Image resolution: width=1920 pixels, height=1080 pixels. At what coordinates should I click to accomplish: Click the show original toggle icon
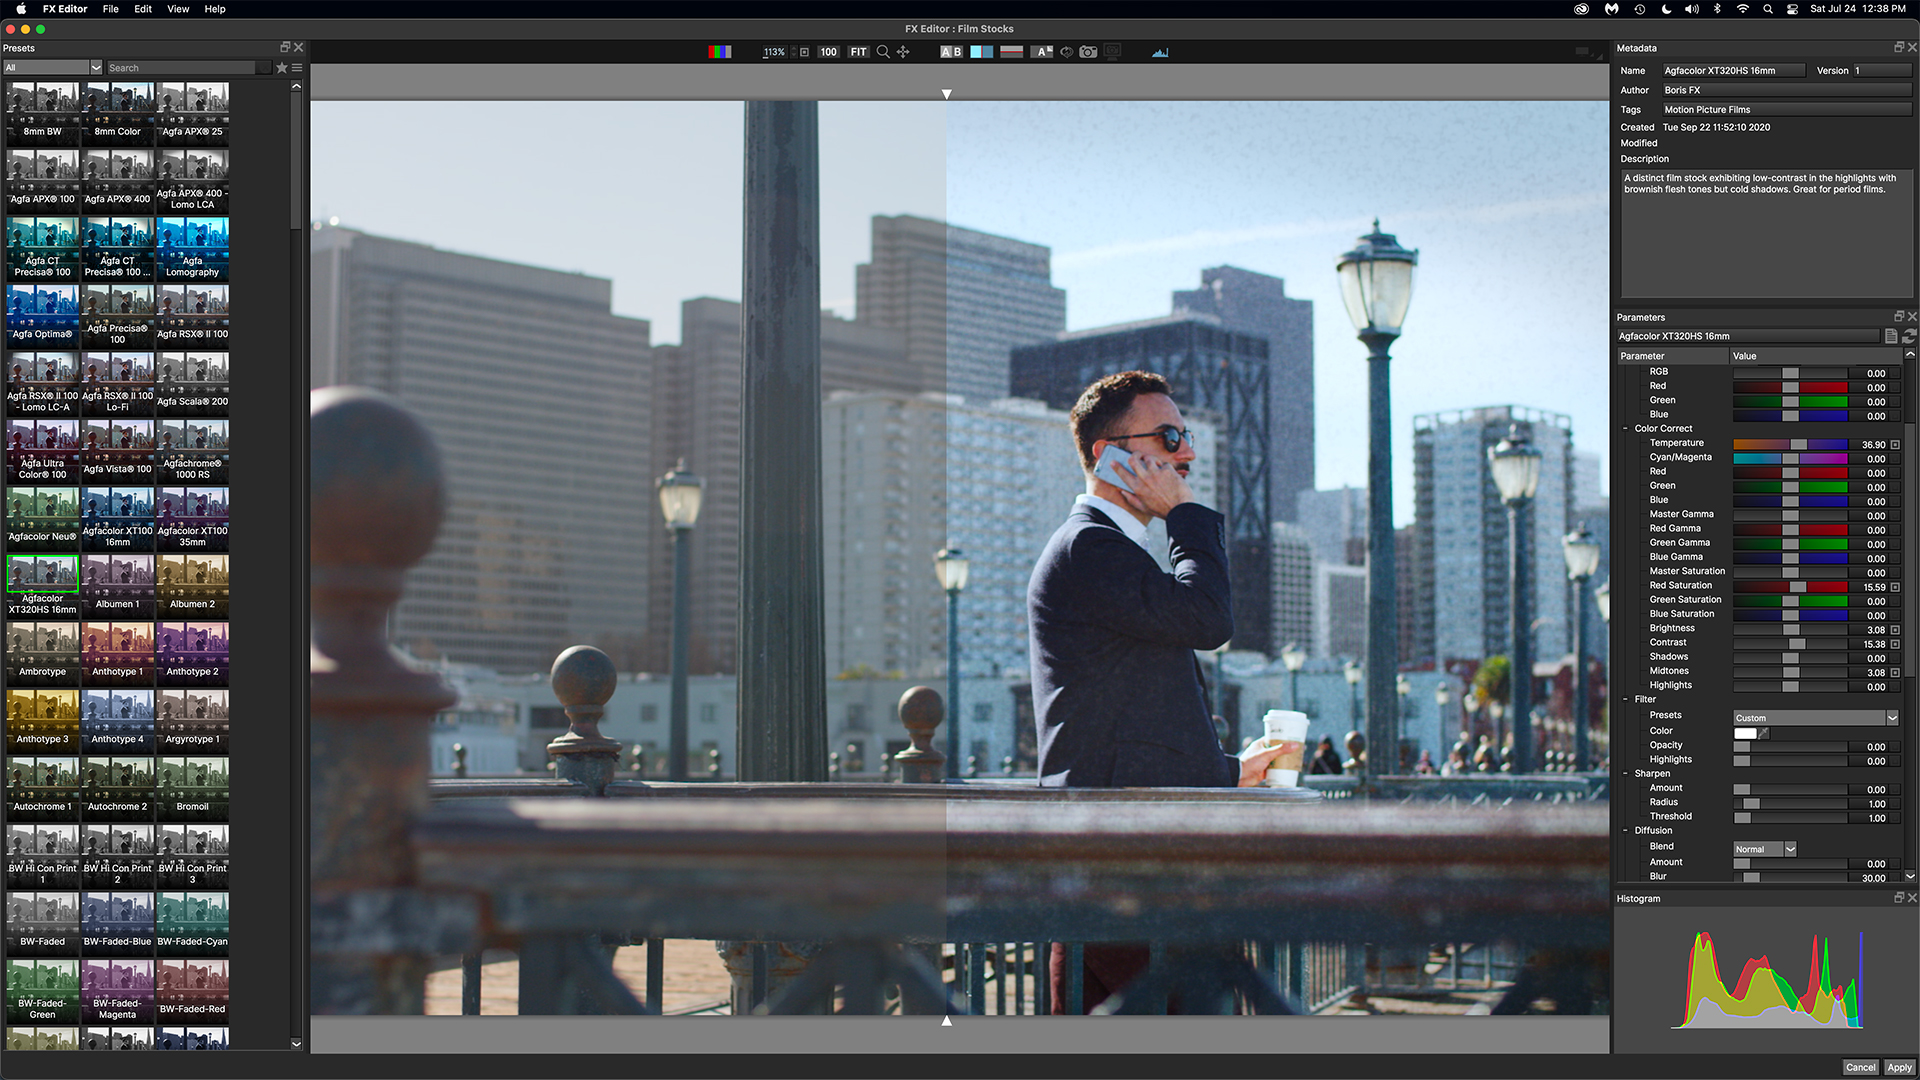(x=1067, y=52)
